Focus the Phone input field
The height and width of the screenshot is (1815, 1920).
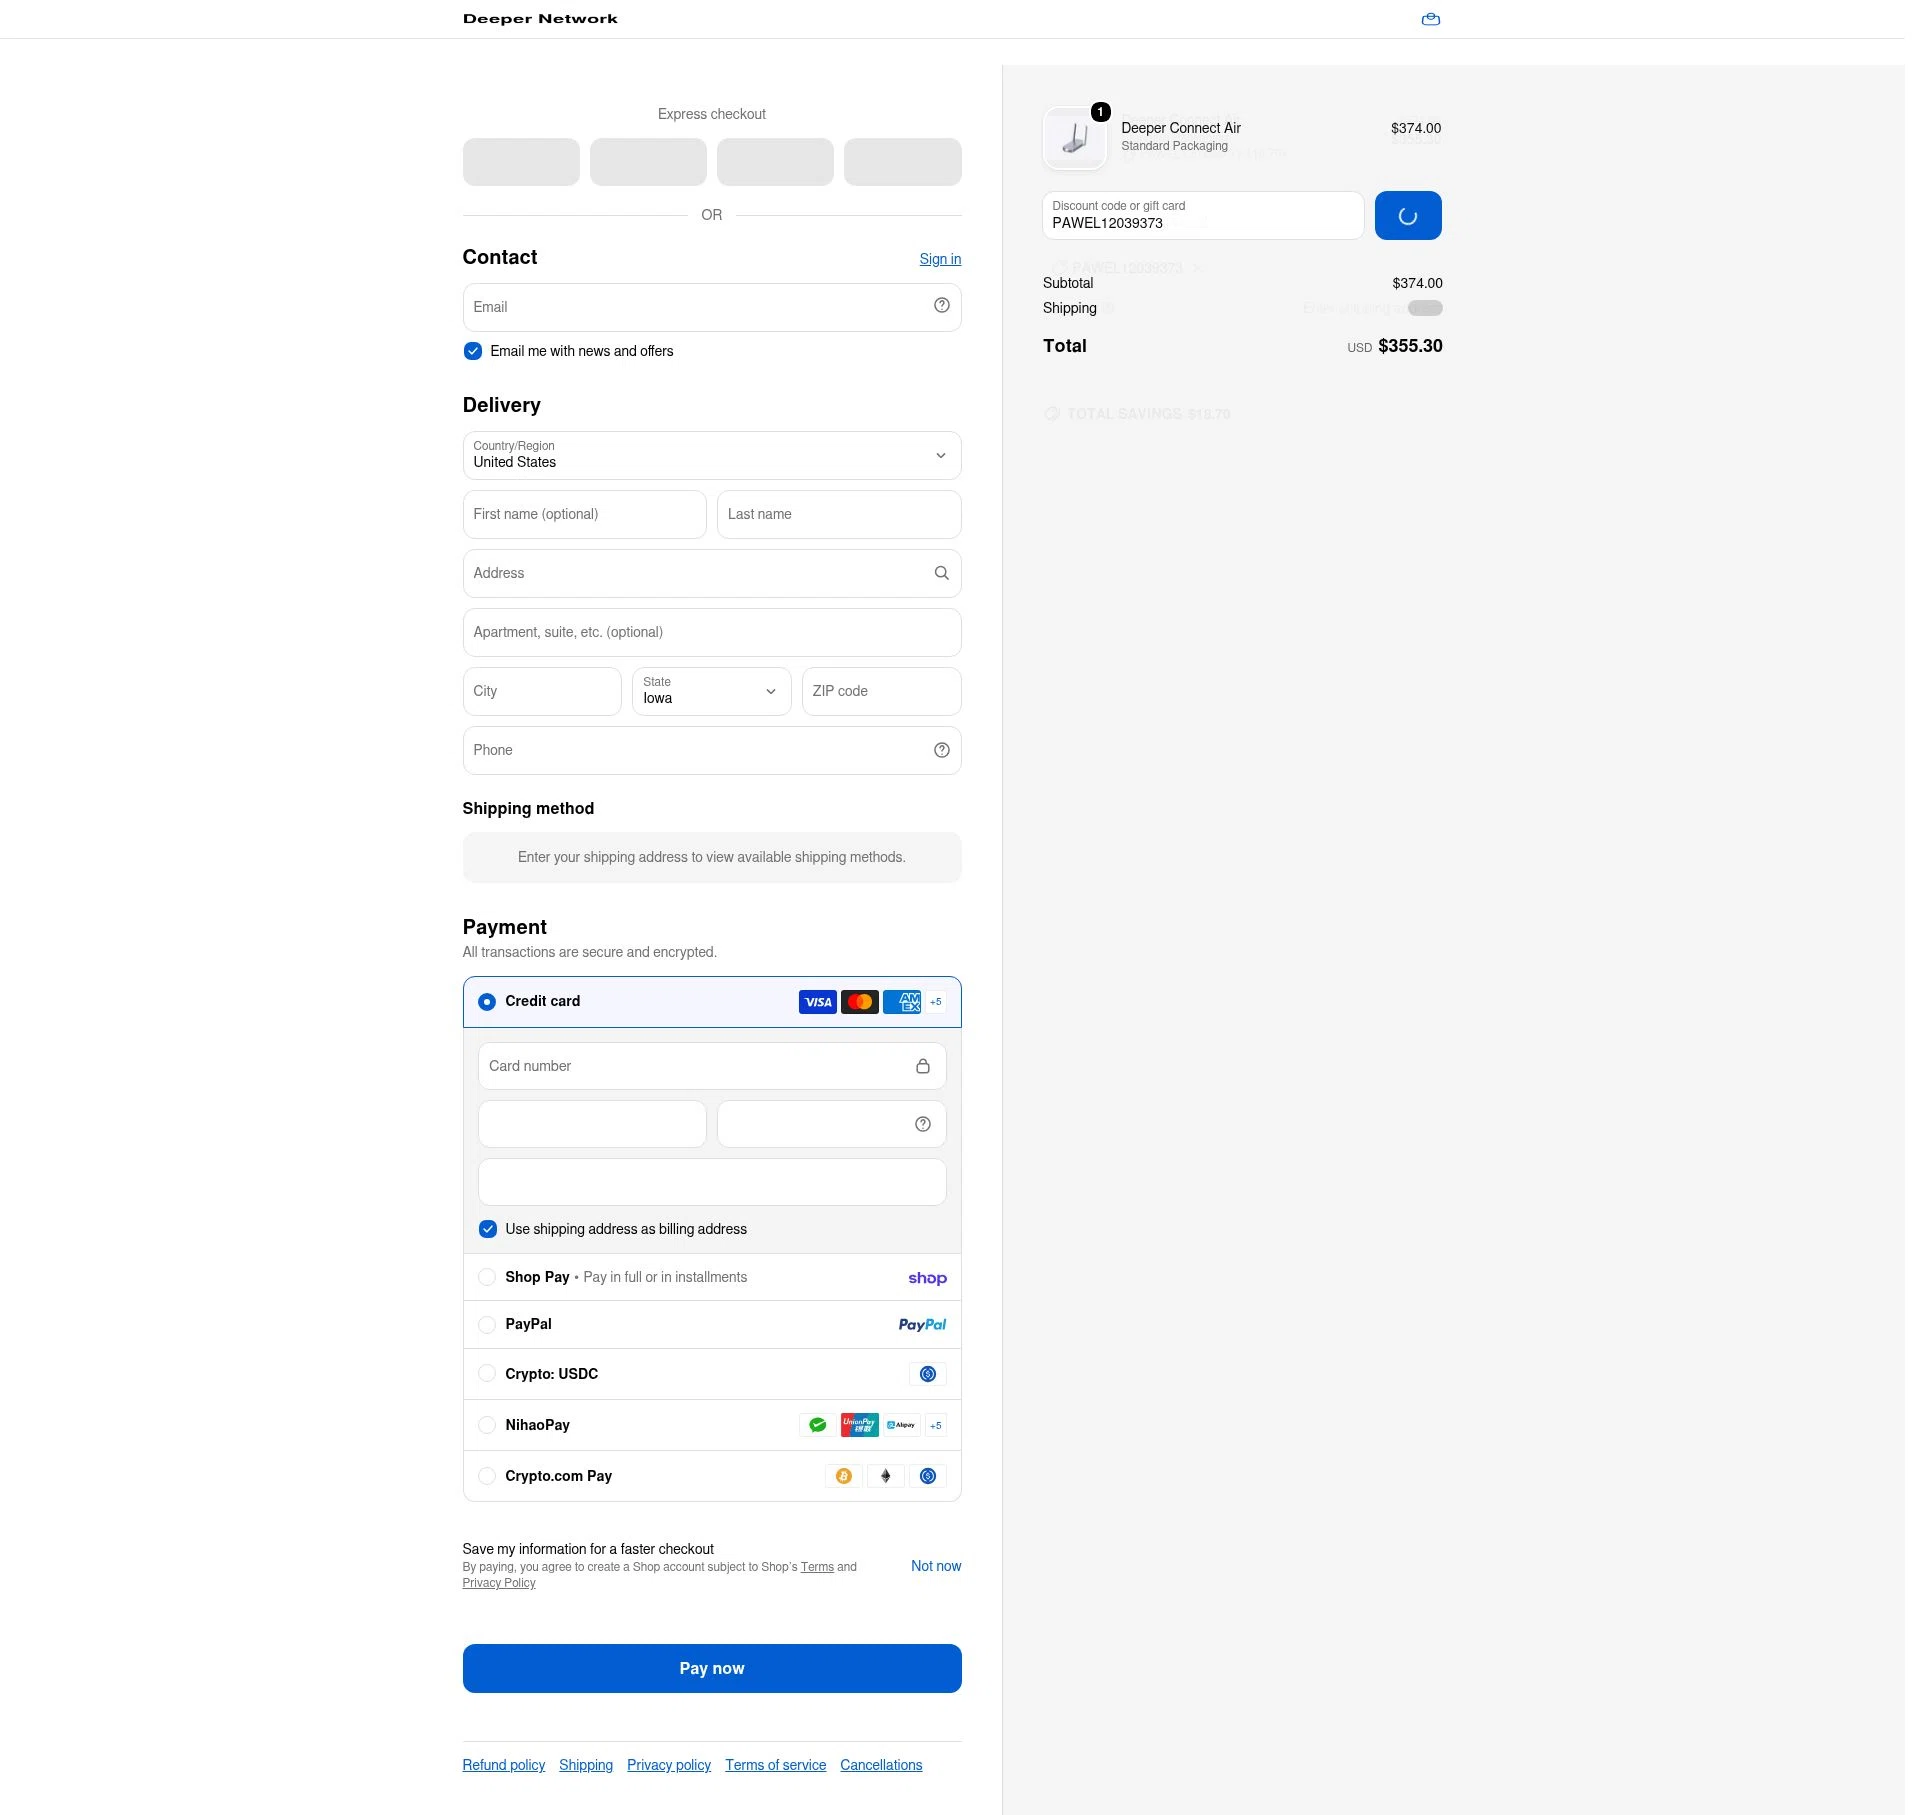(x=712, y=750)
